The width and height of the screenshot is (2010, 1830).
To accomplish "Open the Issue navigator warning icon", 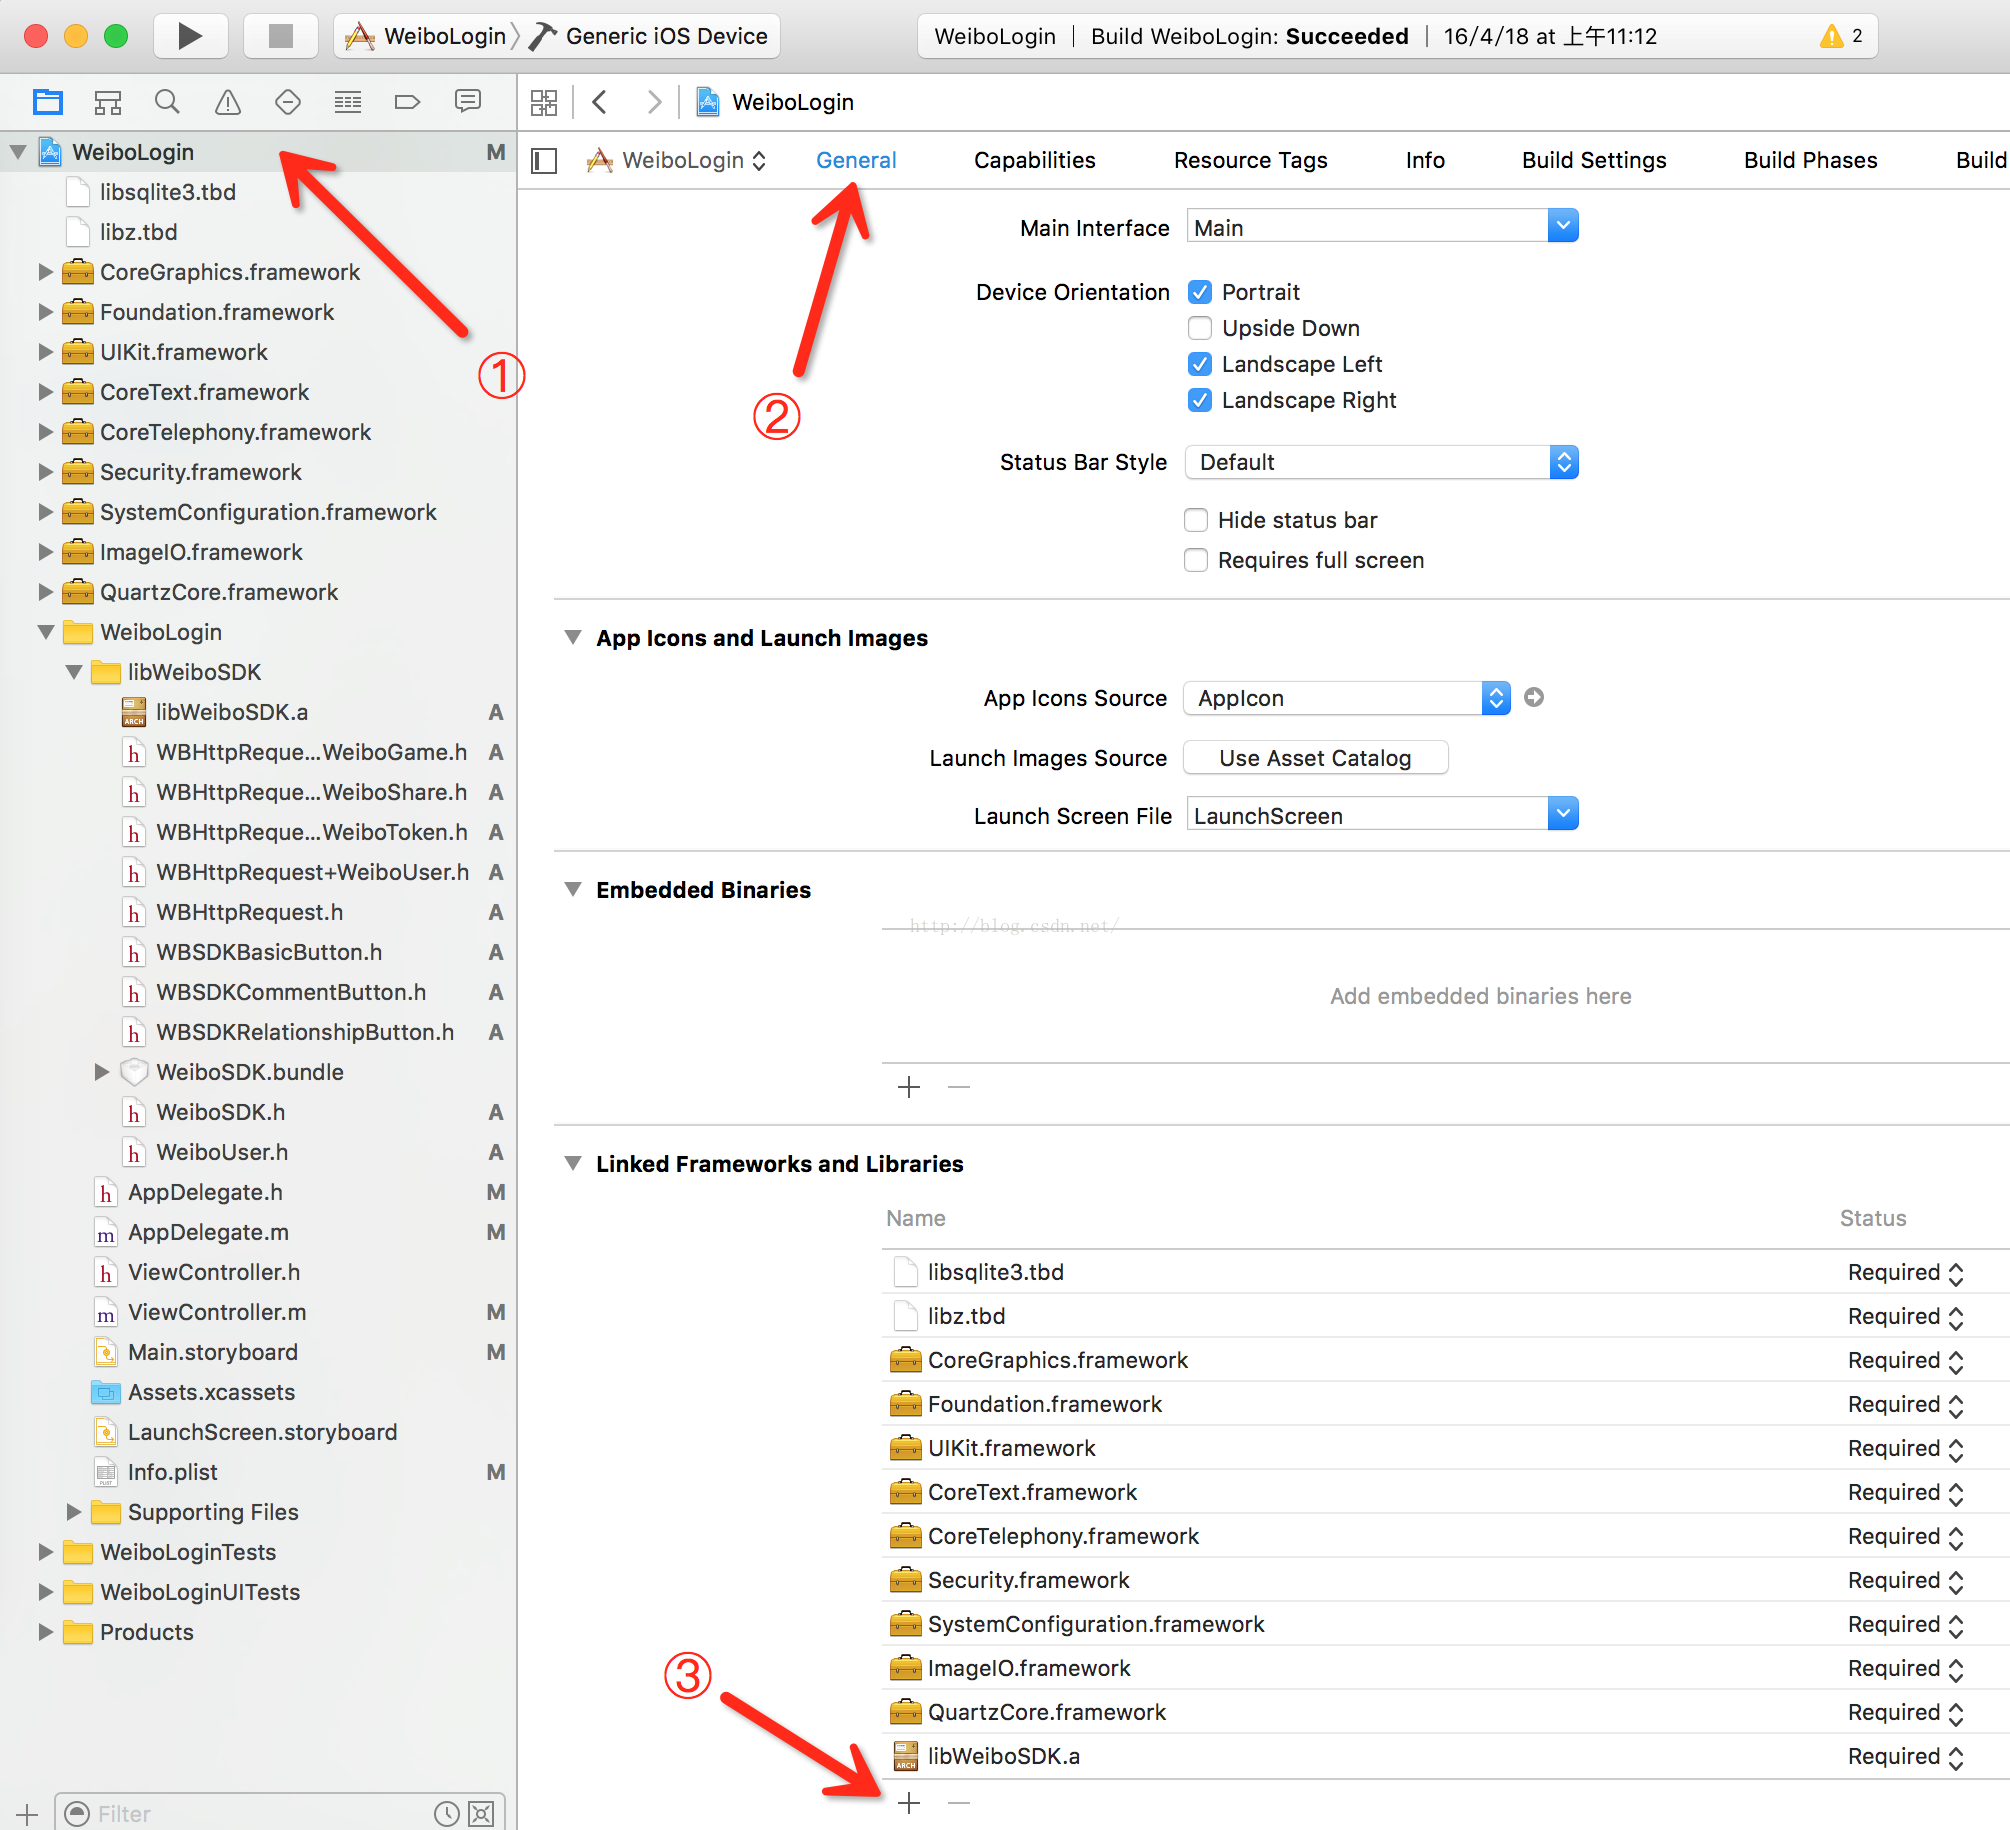I will pos(228,102).
